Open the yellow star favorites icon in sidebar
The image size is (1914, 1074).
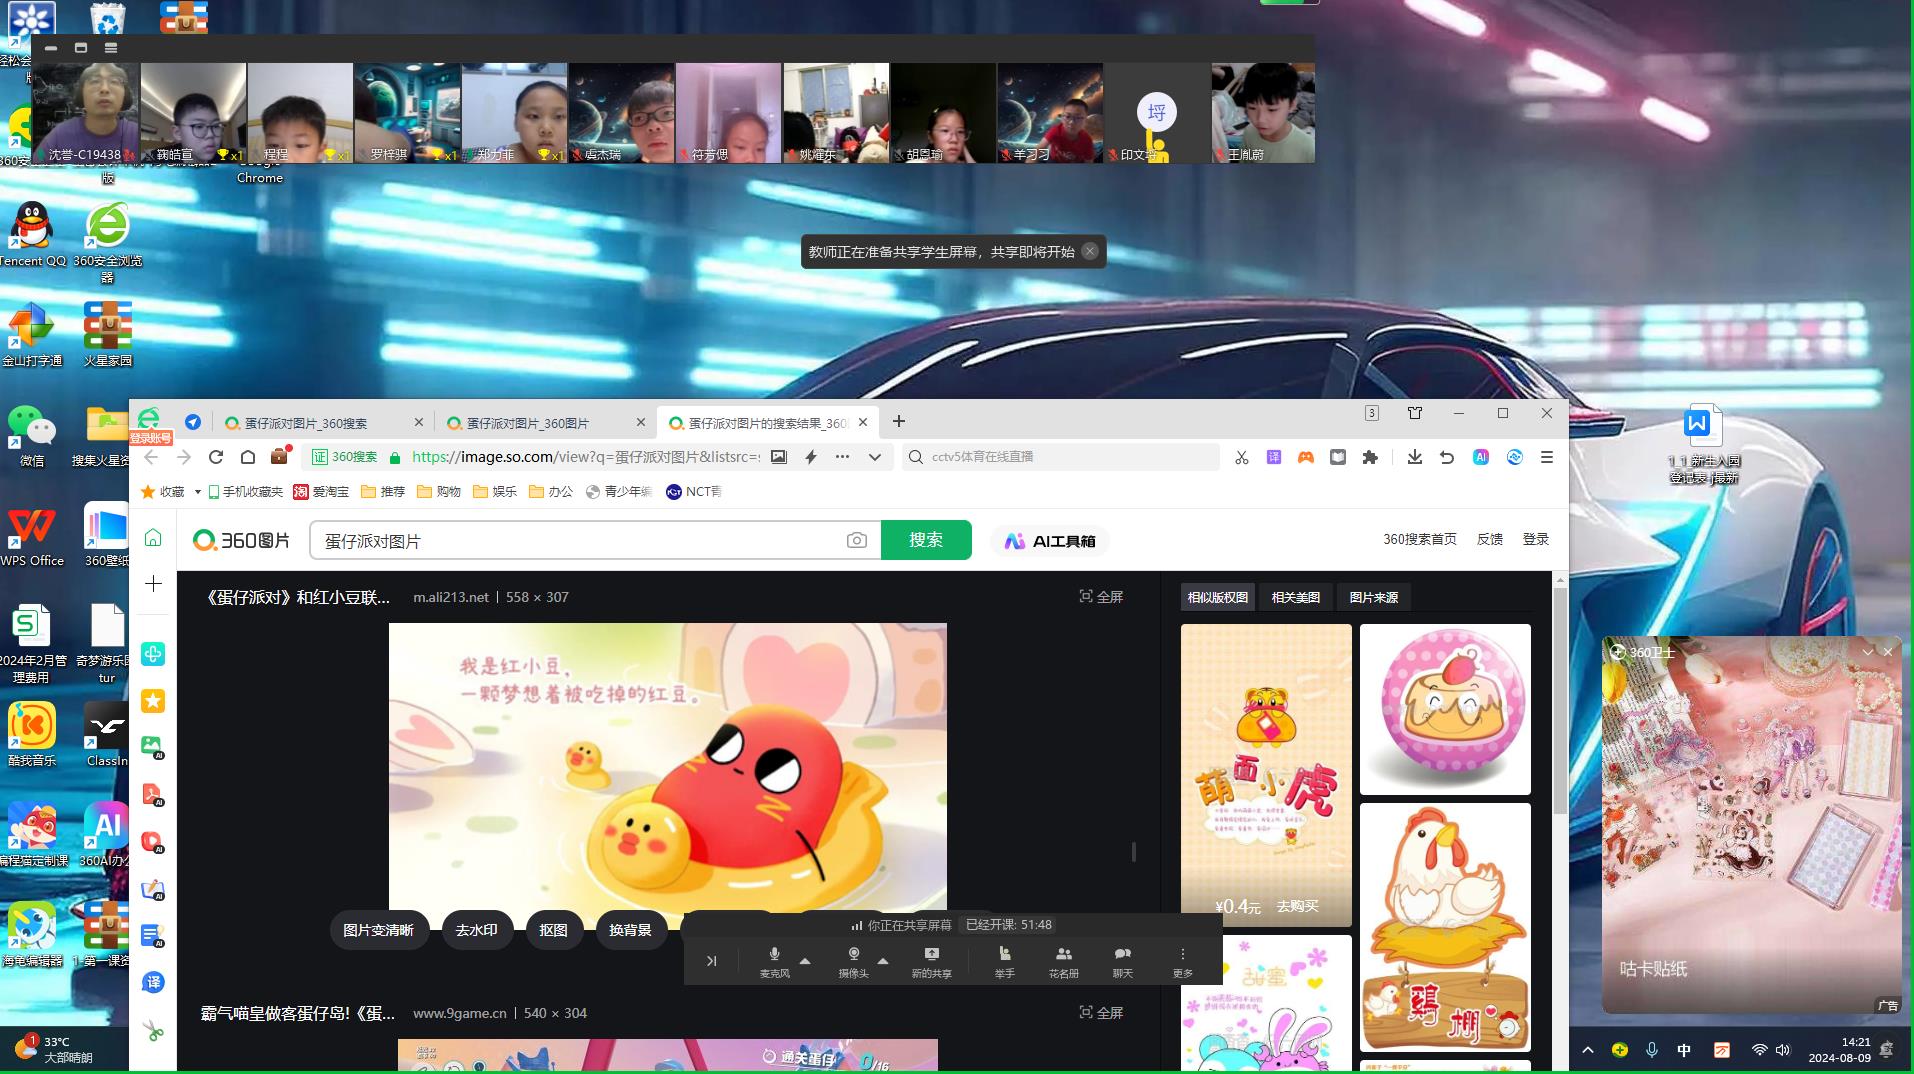click(x=153, y=701)
